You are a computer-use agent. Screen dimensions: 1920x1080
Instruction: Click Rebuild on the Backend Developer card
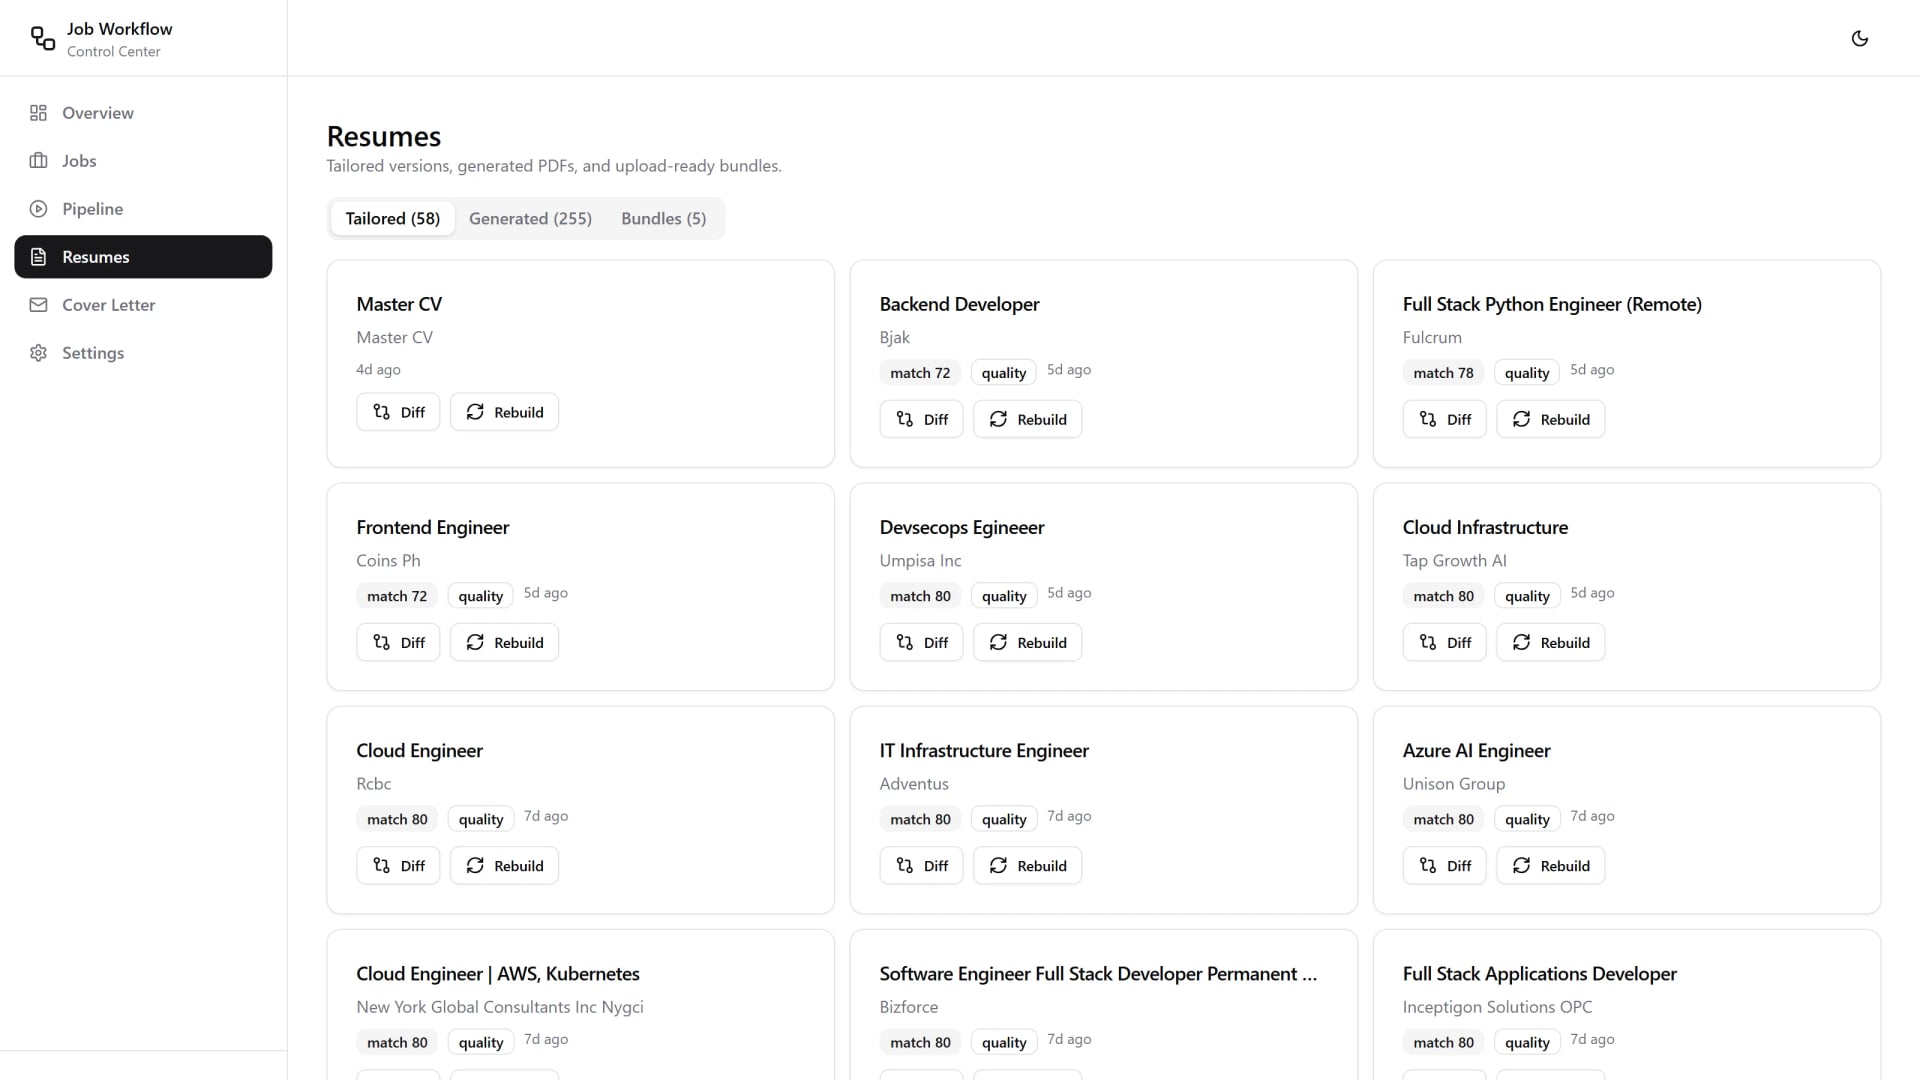point(1027,419)
